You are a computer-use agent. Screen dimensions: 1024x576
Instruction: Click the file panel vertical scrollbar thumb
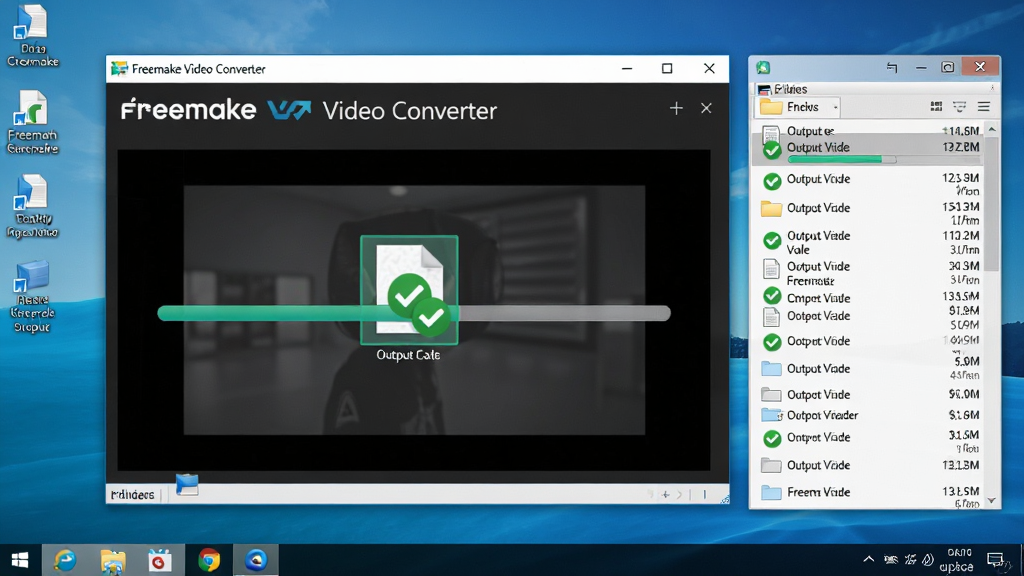coord(992,202)
